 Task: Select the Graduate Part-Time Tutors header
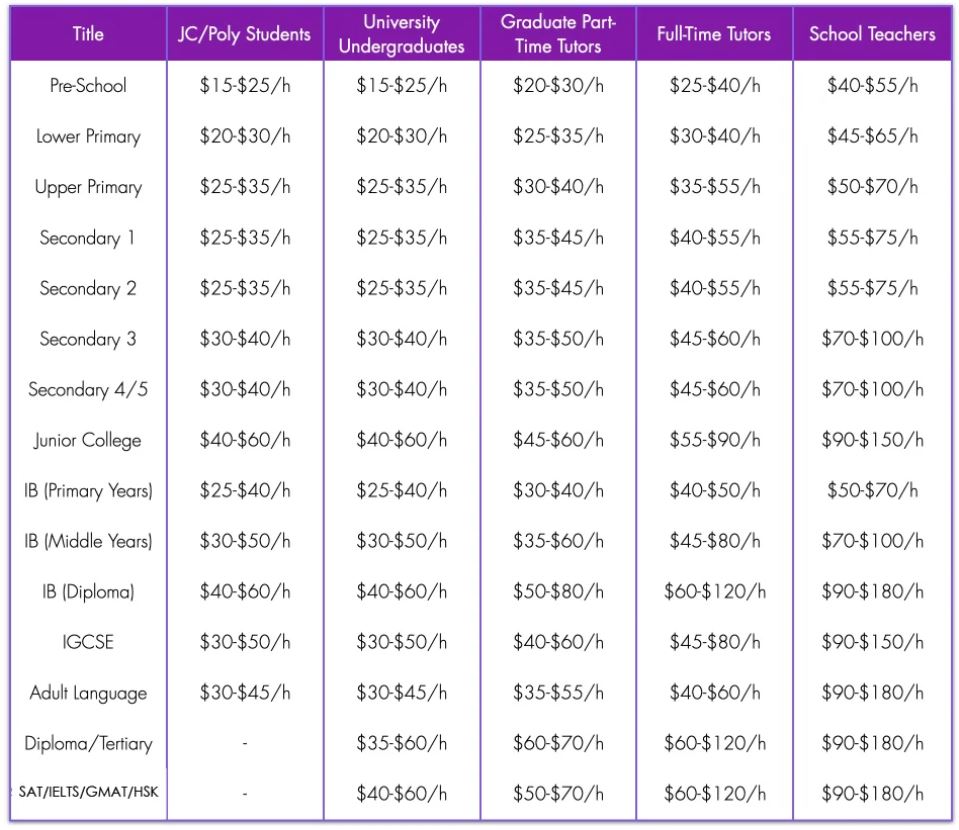(558, 34)
